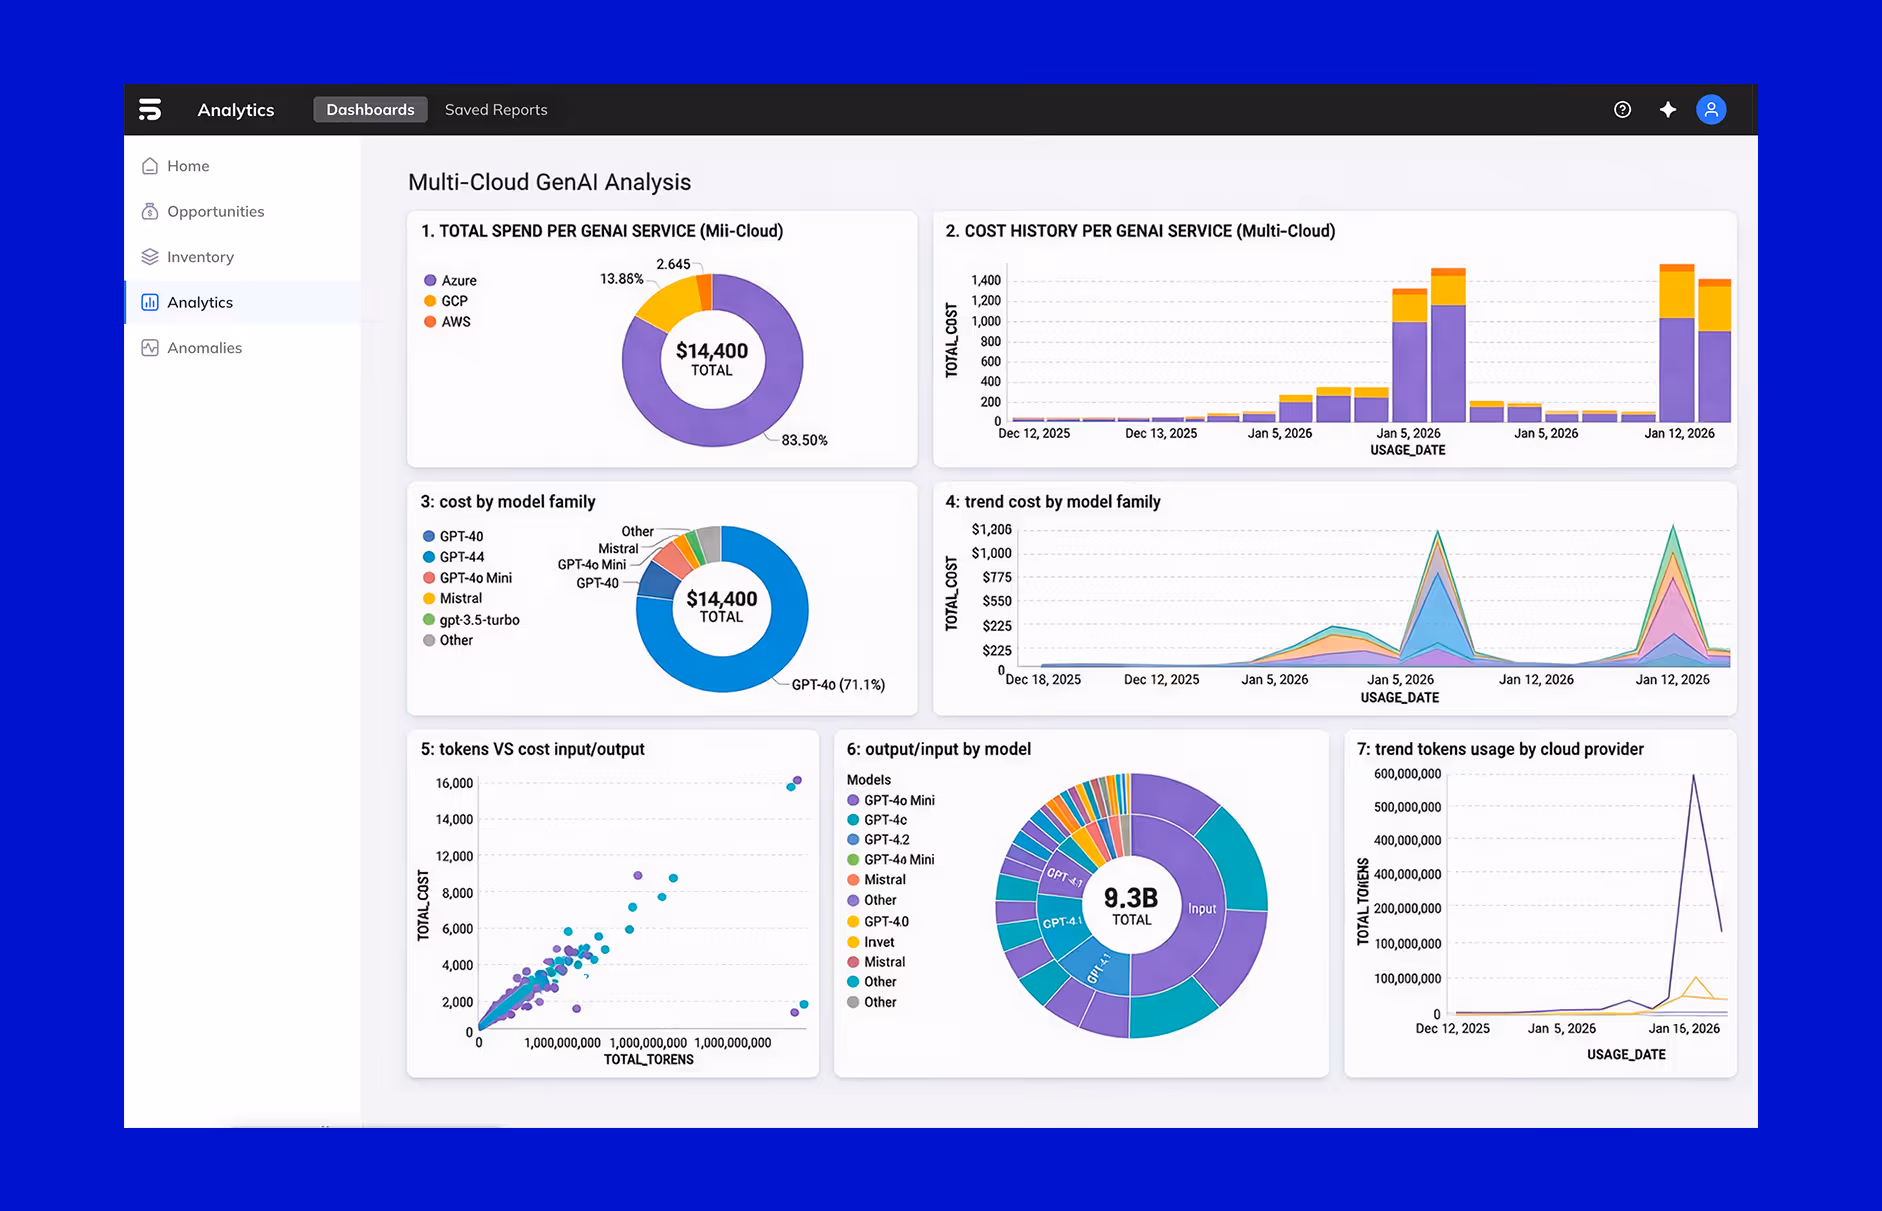Open the Inventory section icon
The width and height of the screenshot is (1882, 1211).
[x=149, y=256]
